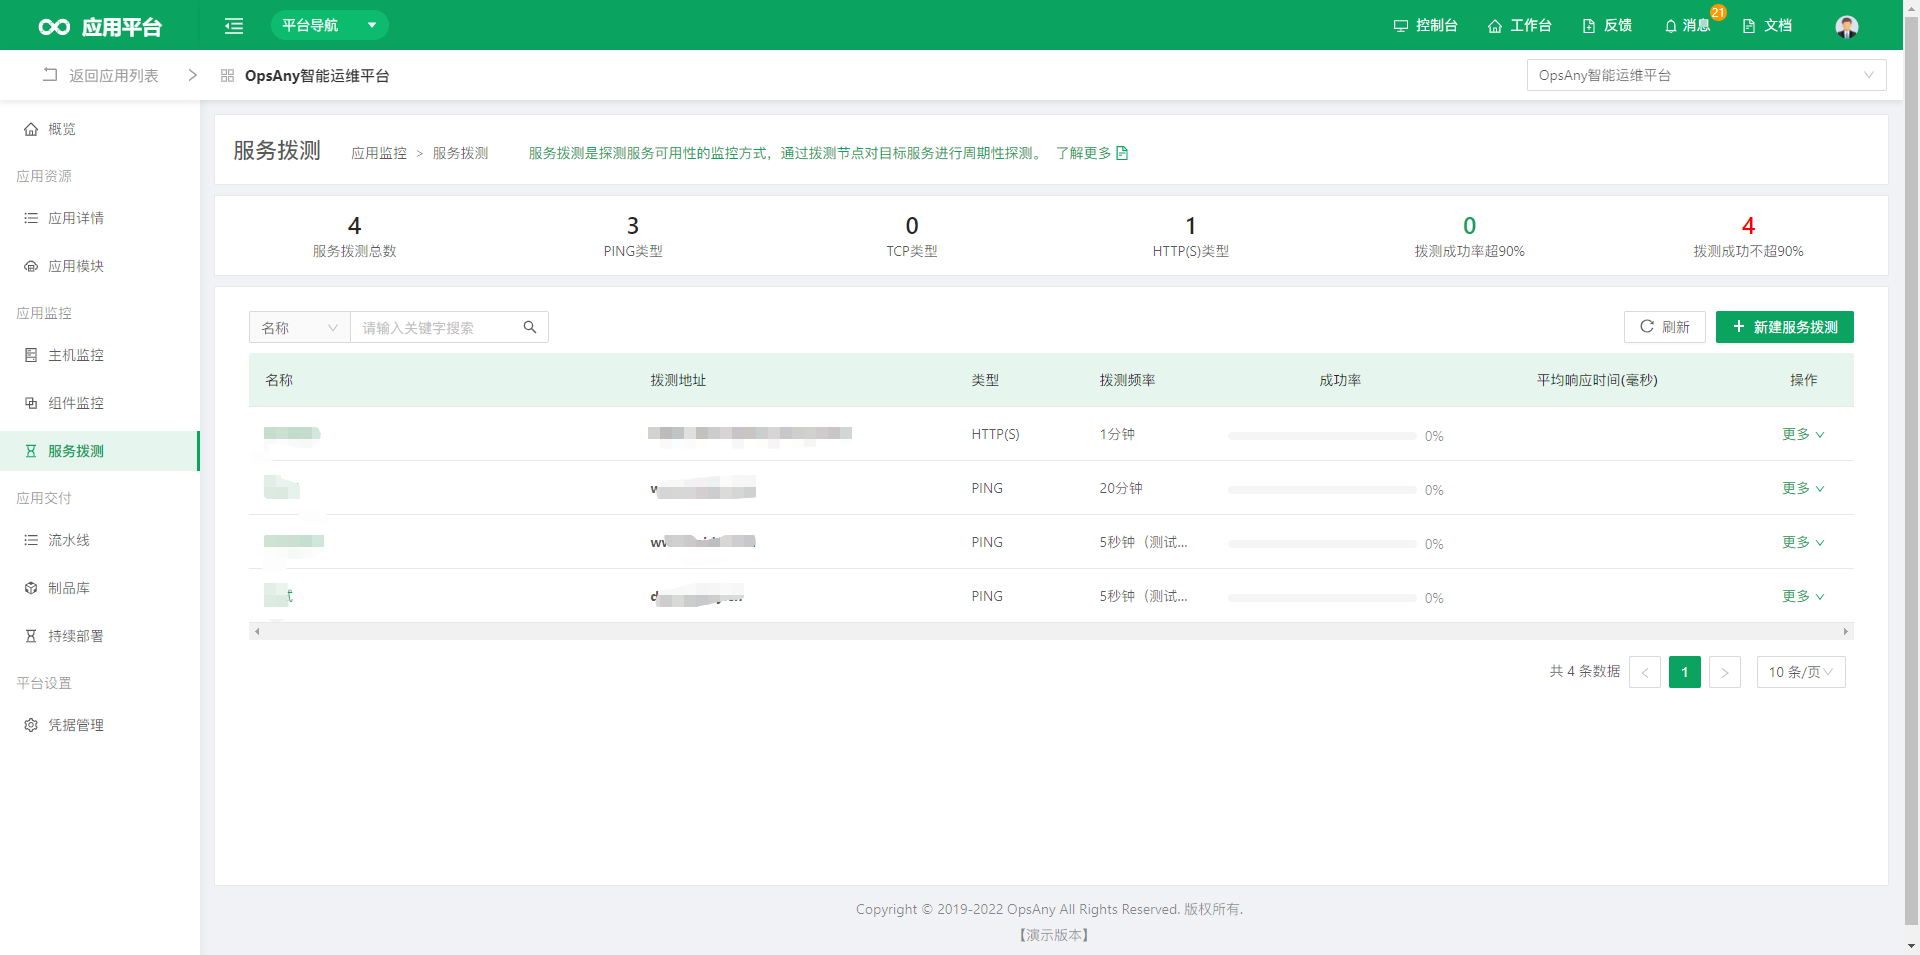1920x955 pixels.
Task: Click the 凭据管理 gear icon
Action: (31, 725)
